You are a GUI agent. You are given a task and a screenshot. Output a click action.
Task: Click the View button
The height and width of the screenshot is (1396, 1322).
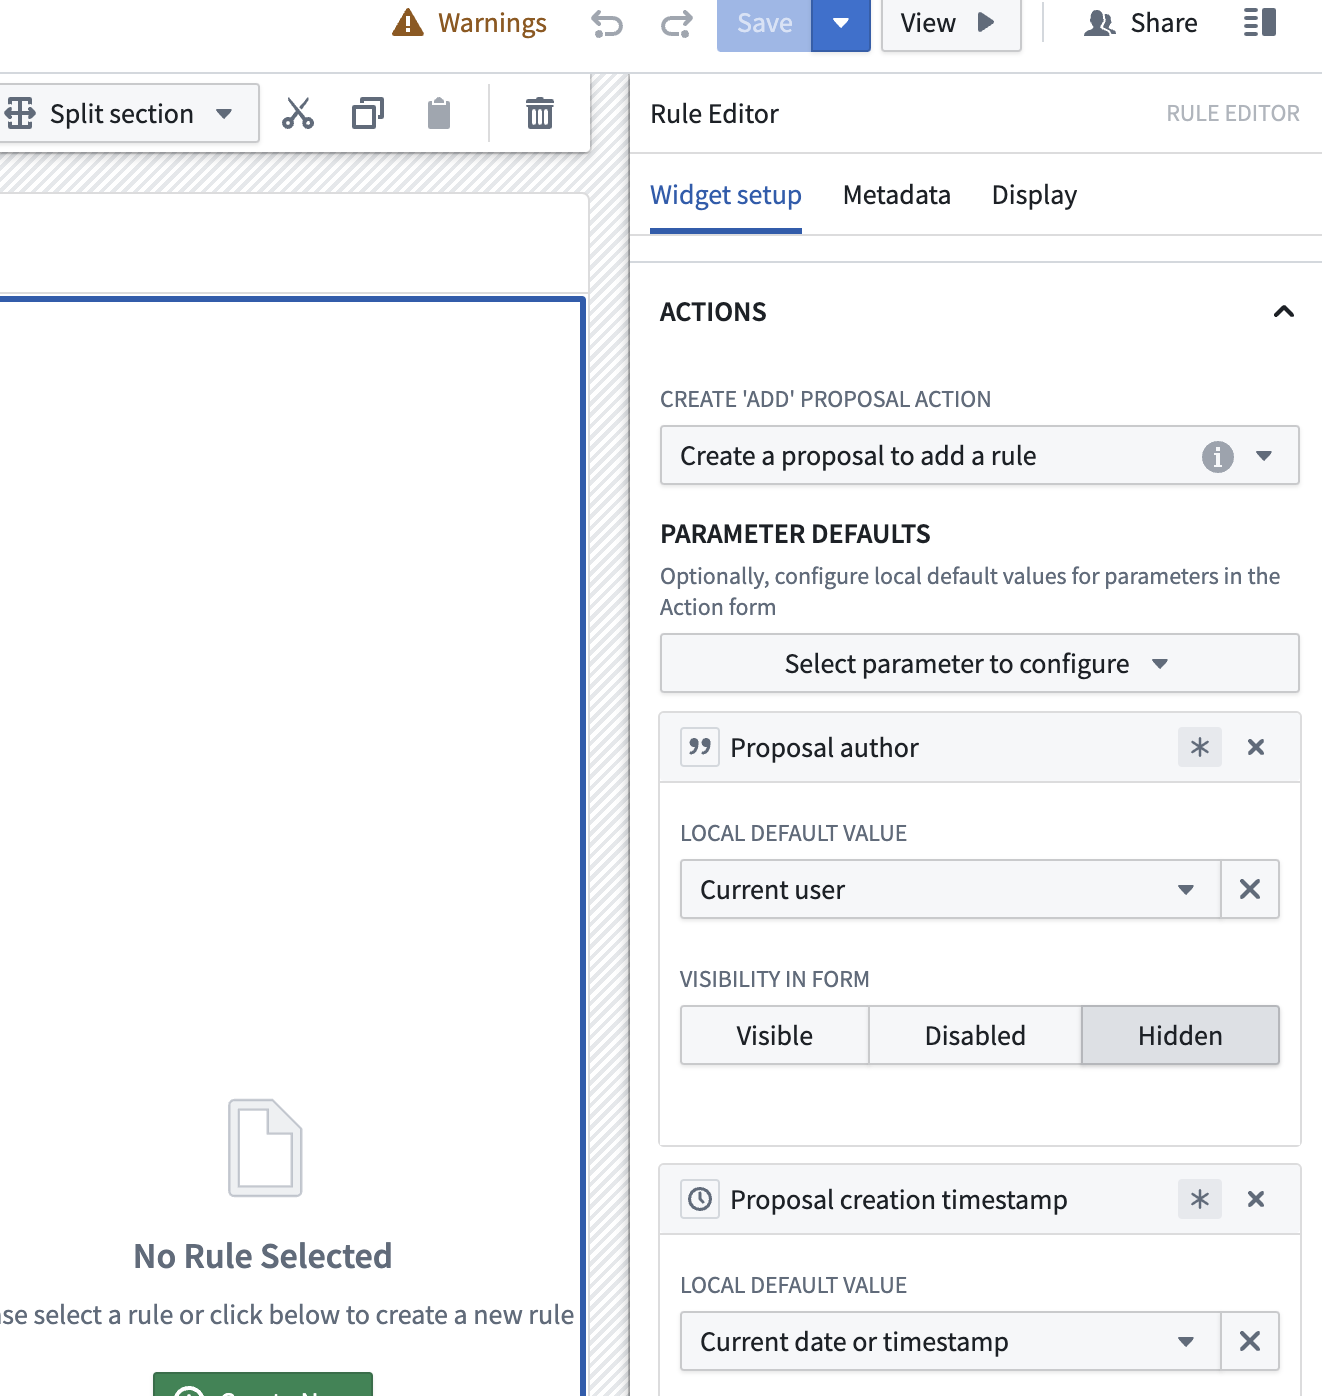pos(950,23)
